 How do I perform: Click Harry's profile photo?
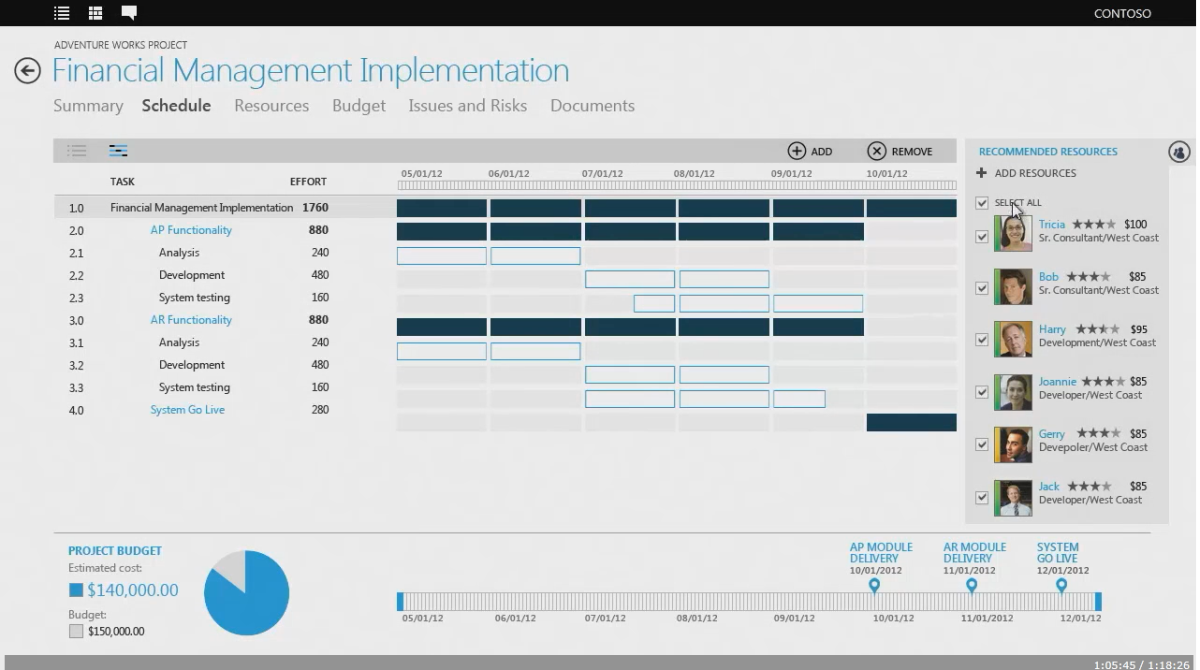1013,339
